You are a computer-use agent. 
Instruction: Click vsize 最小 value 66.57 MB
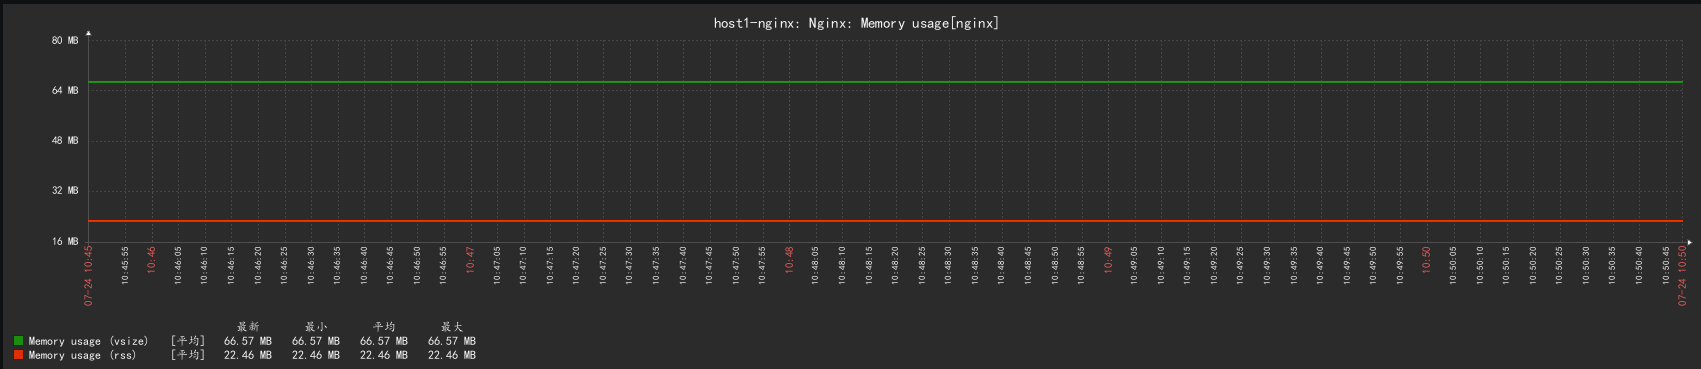pos(316,341)
